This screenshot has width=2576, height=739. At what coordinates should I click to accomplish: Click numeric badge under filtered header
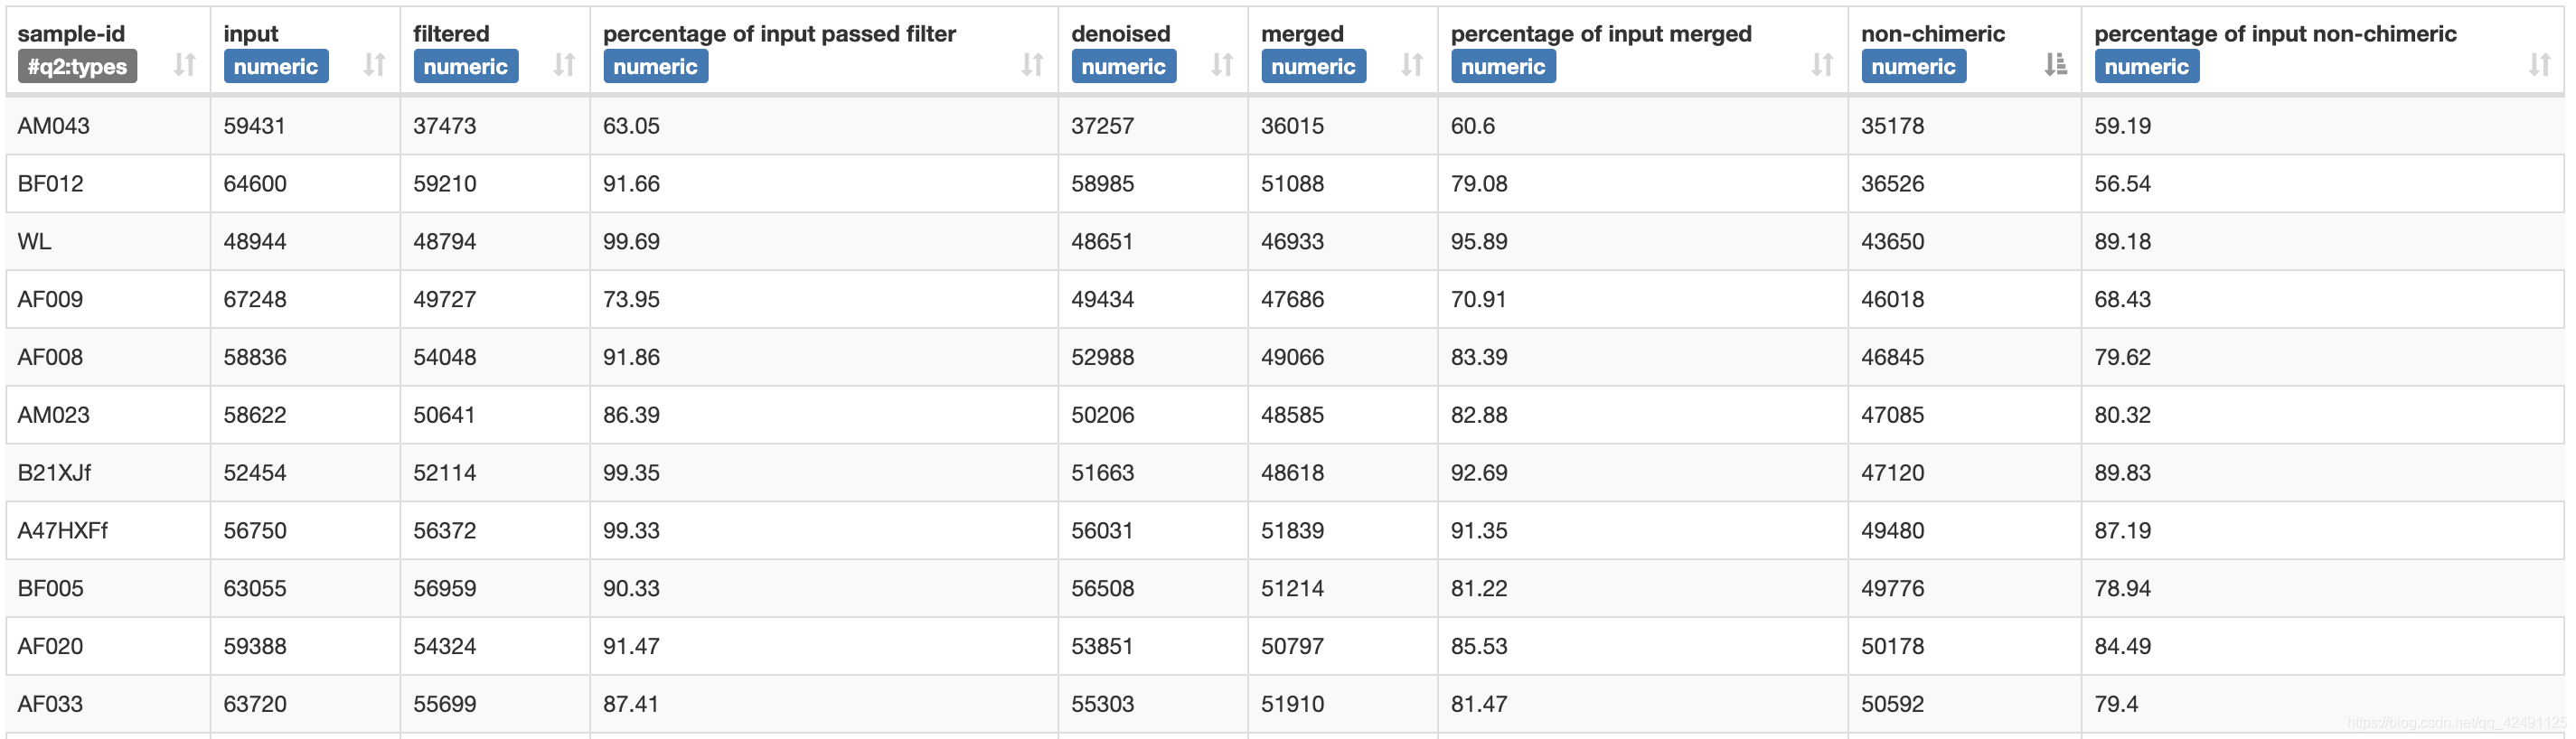(x=466, y=67)
